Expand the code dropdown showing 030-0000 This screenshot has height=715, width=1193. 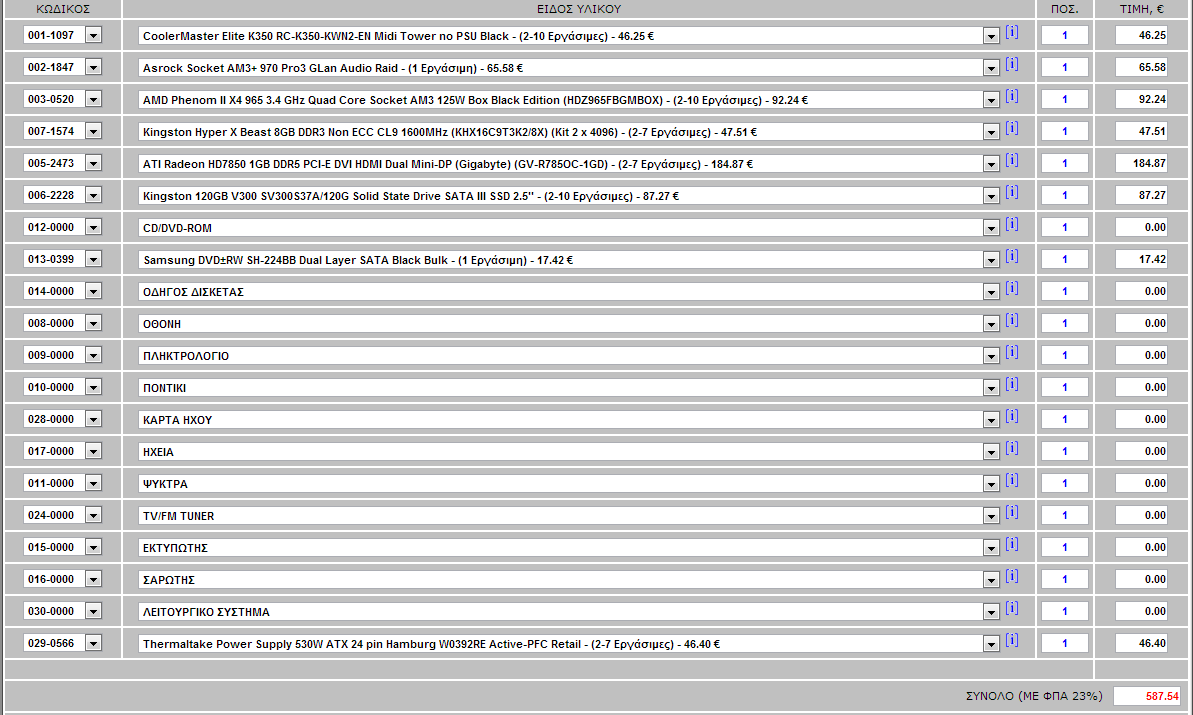[93, 612]
